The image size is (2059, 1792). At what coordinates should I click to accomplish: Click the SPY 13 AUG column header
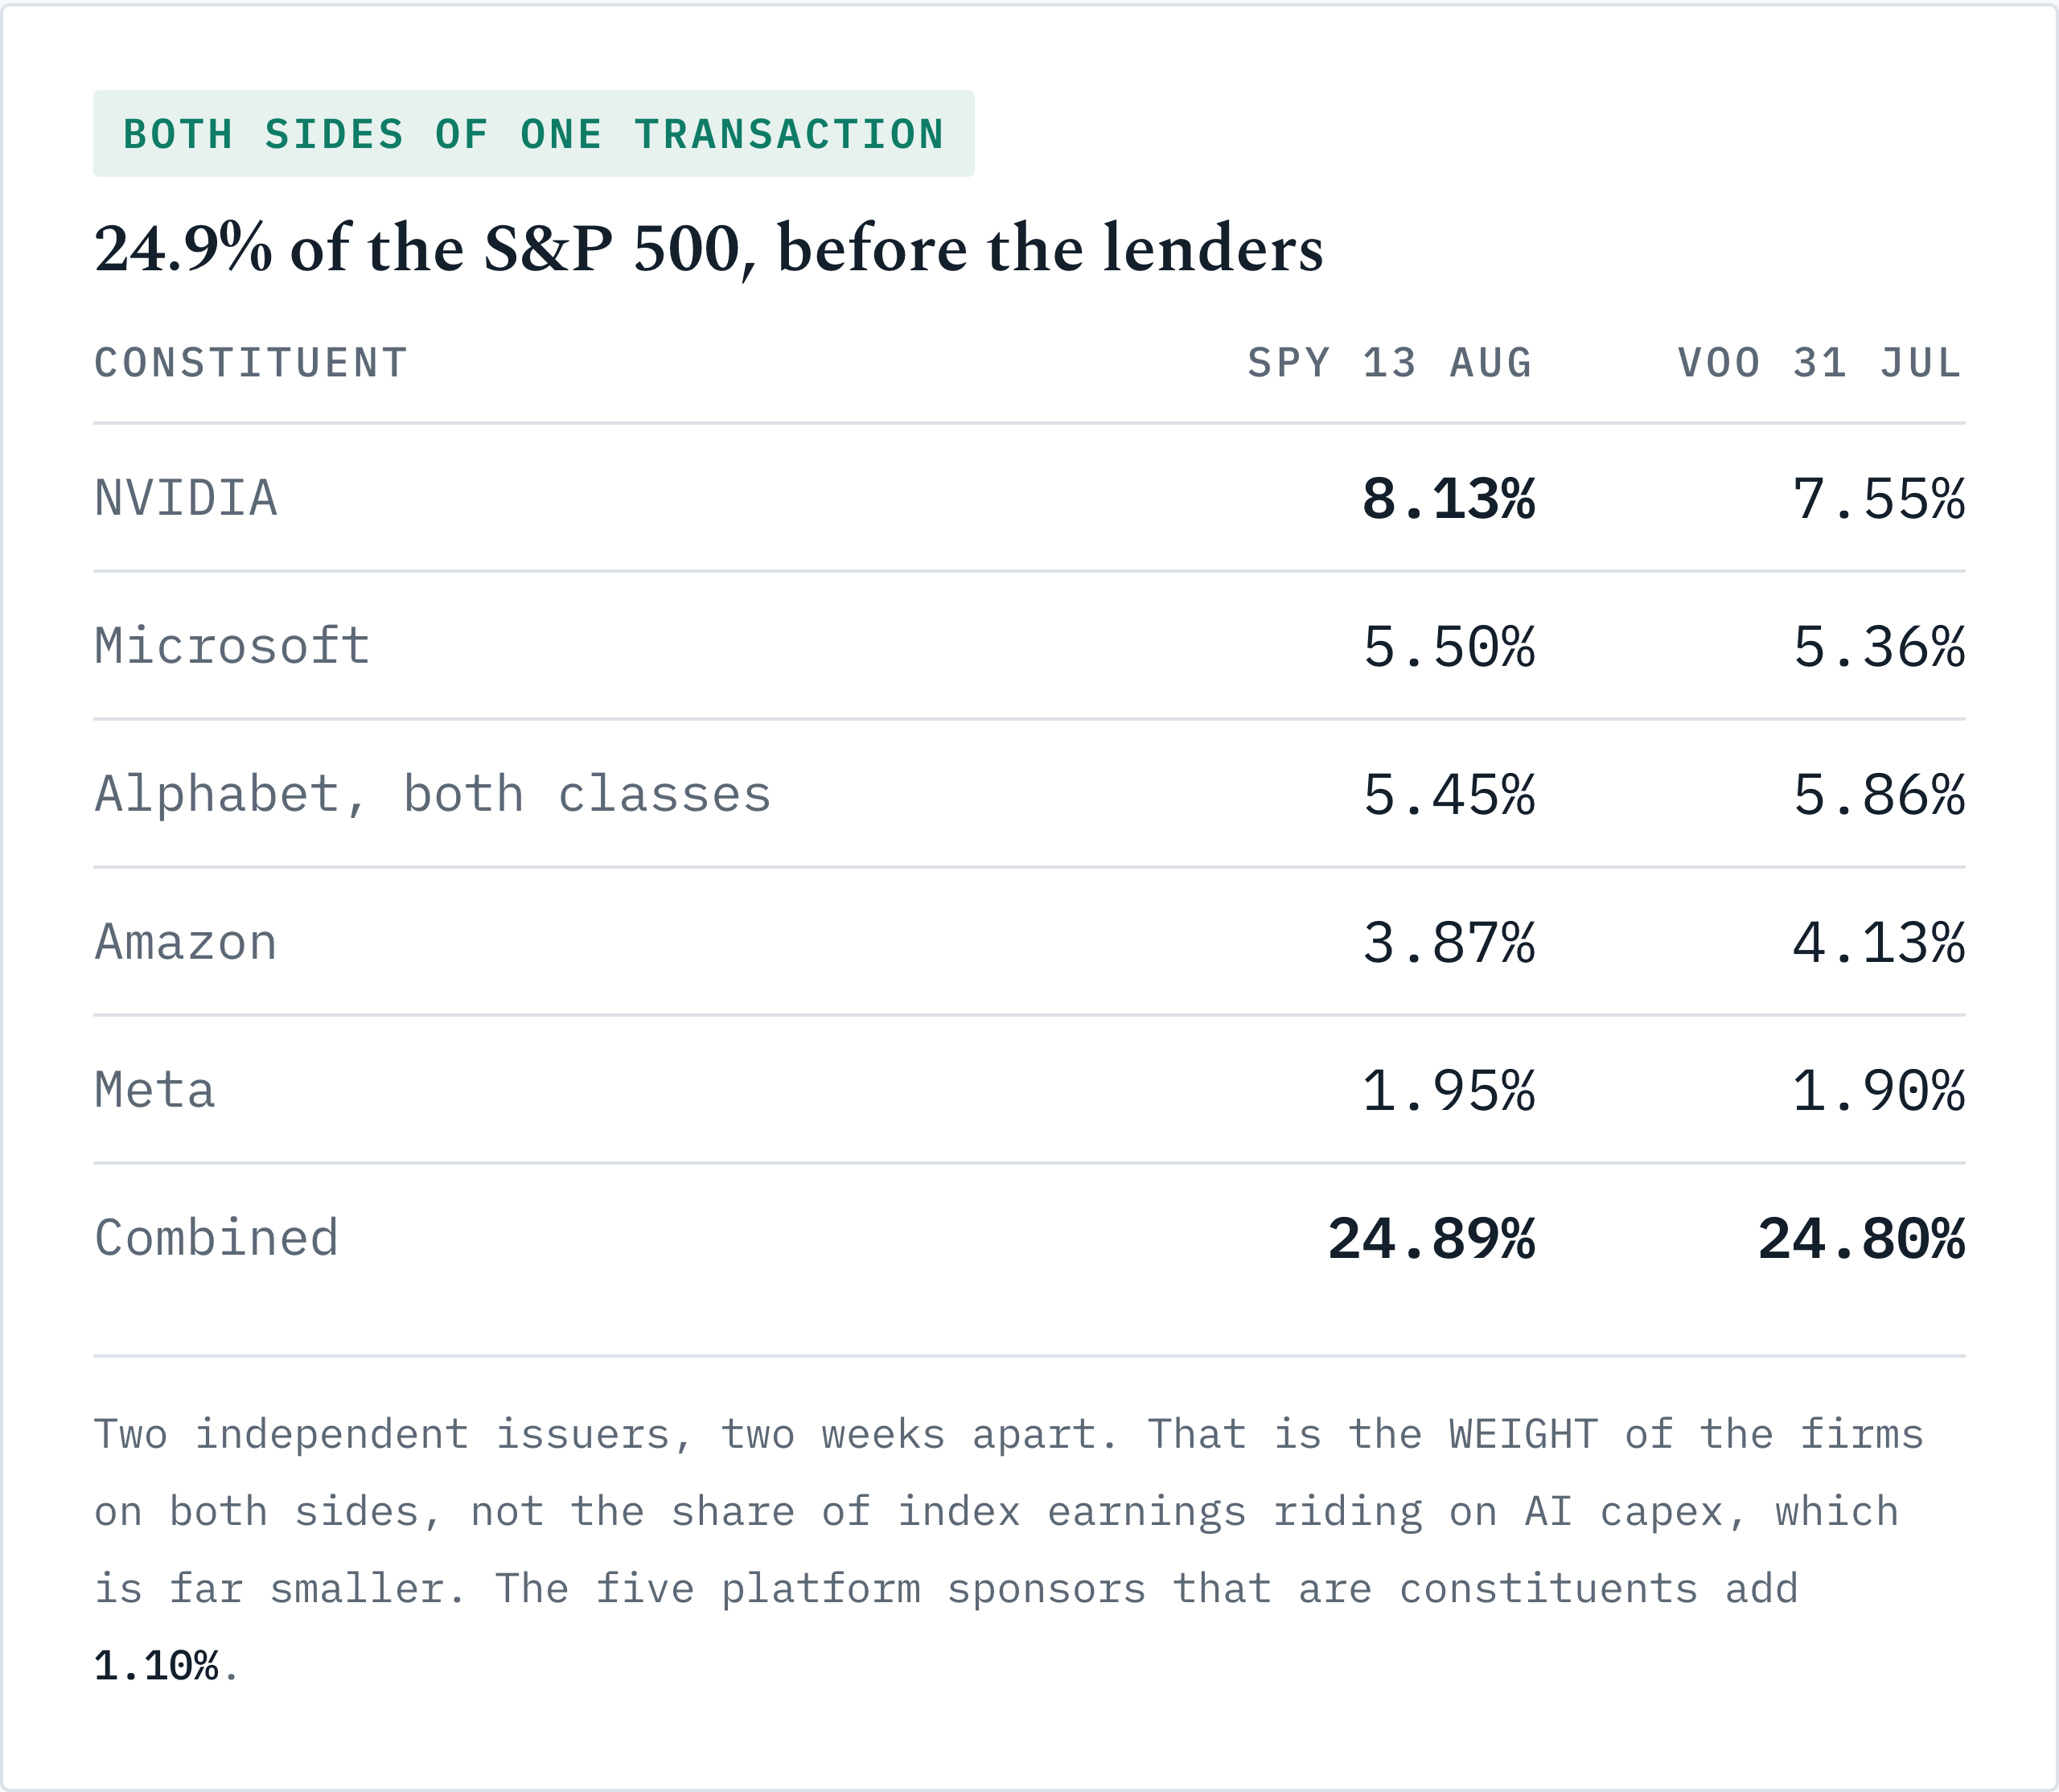[1390, 363]
